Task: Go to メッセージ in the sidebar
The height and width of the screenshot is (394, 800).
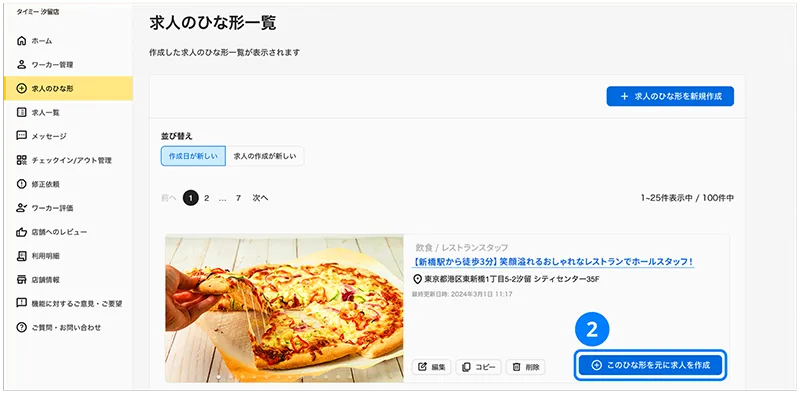Action: [68, 136]
